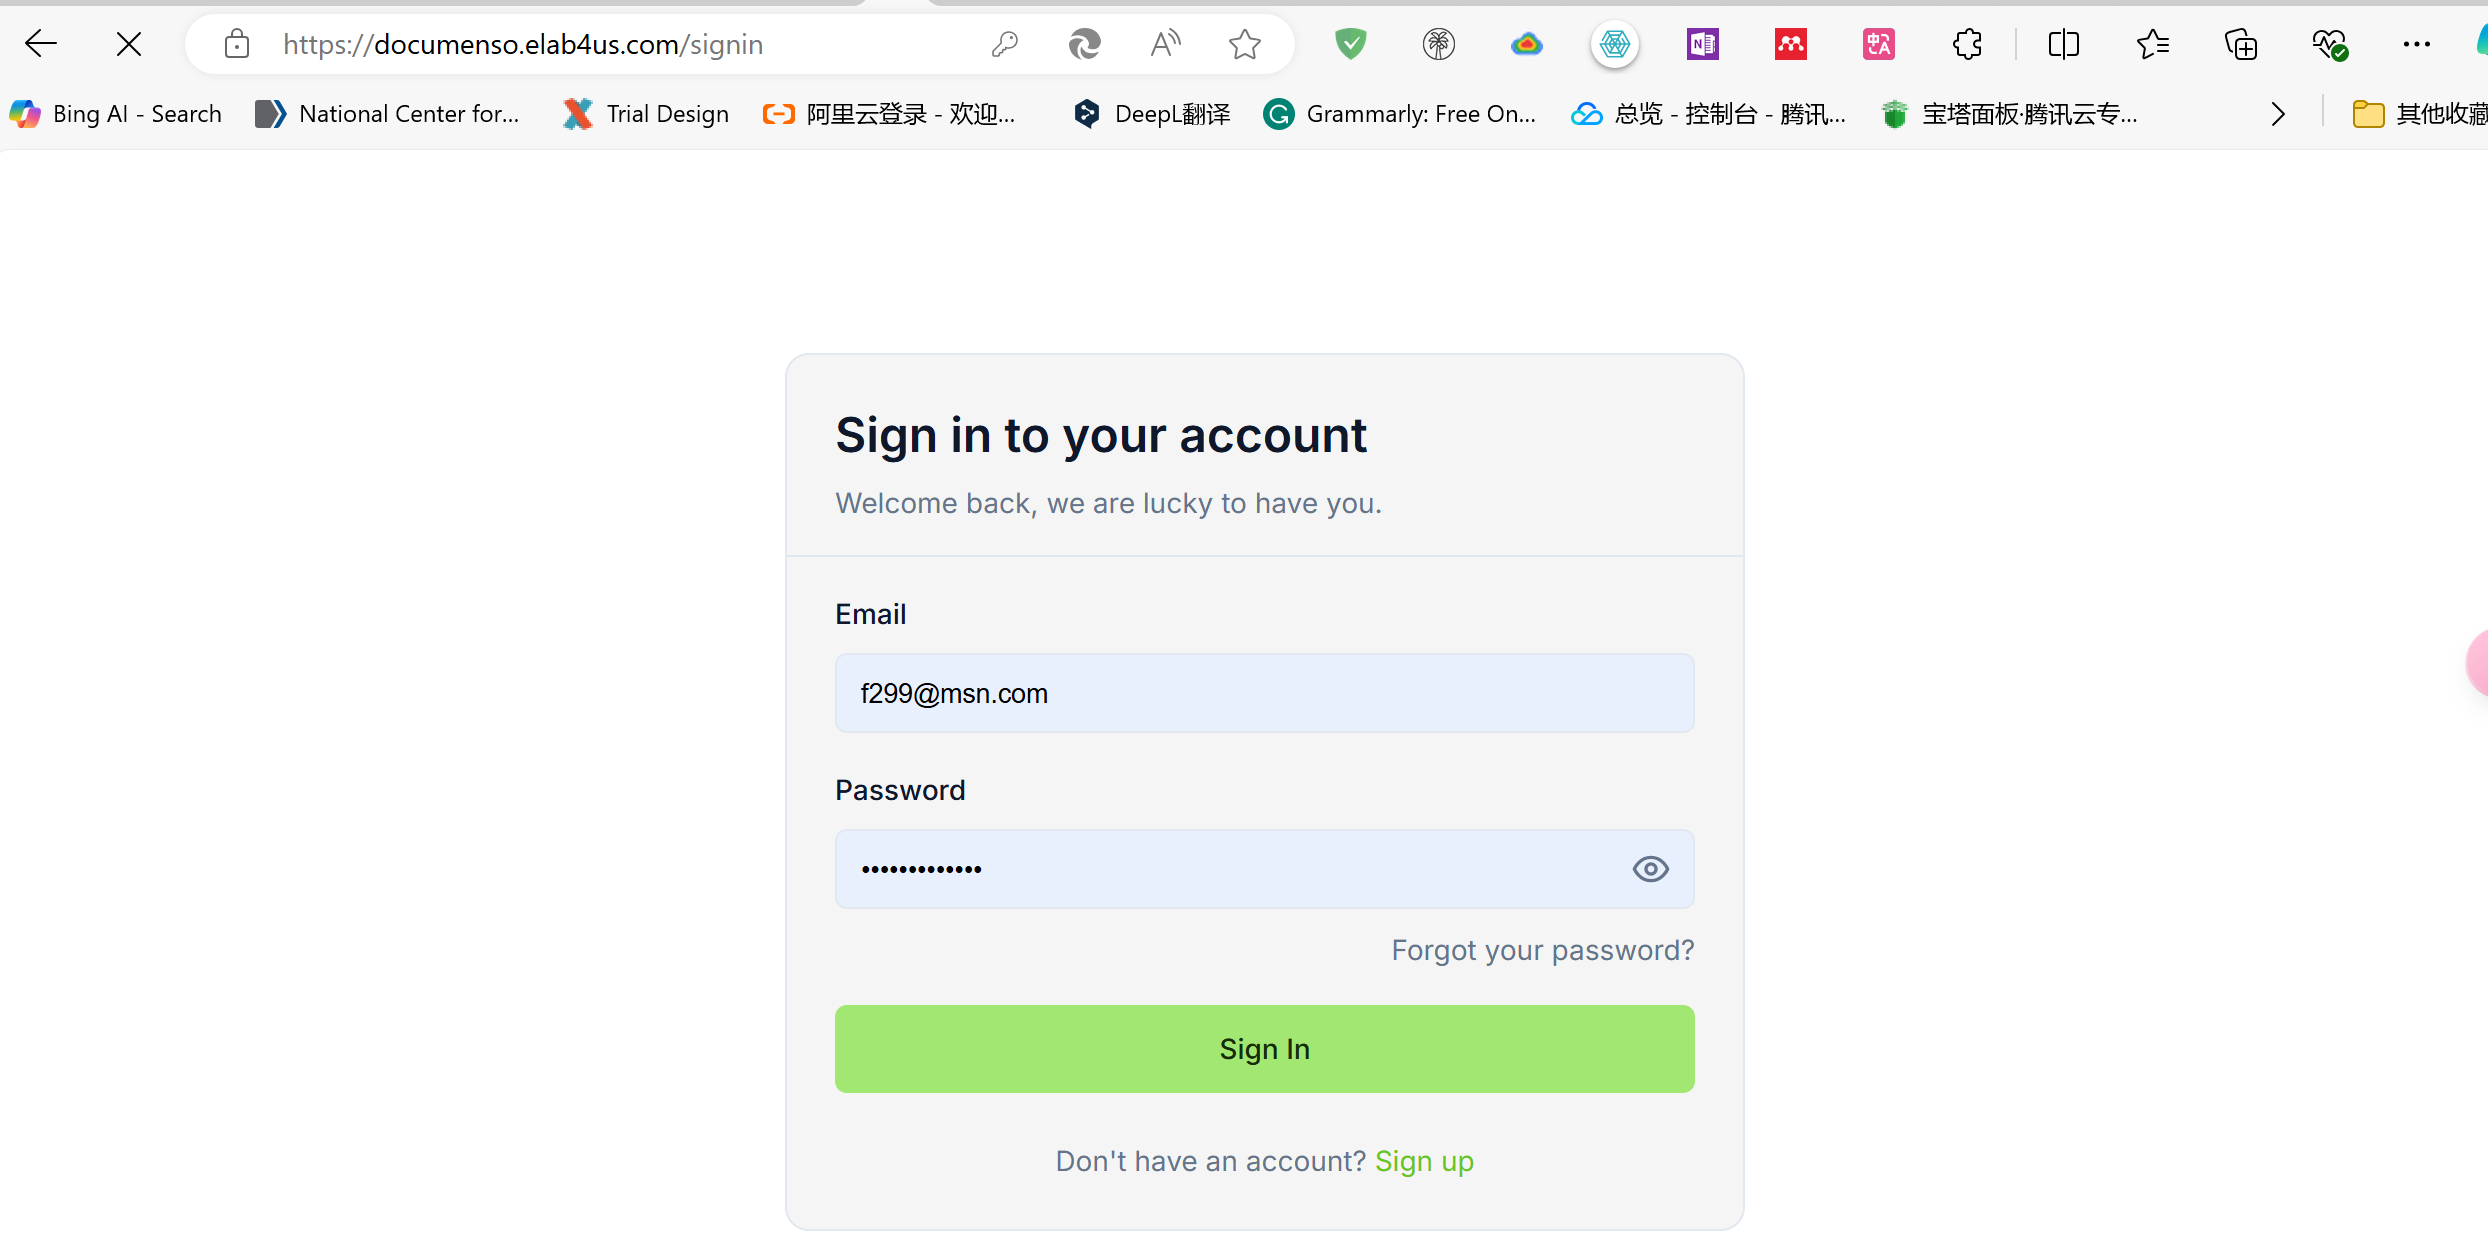The width and height of the screenshot is (2488, 1239).
Task: Open Settings and more ellipsis menu
Action: pyautogui.click(x=2416, y=44)
